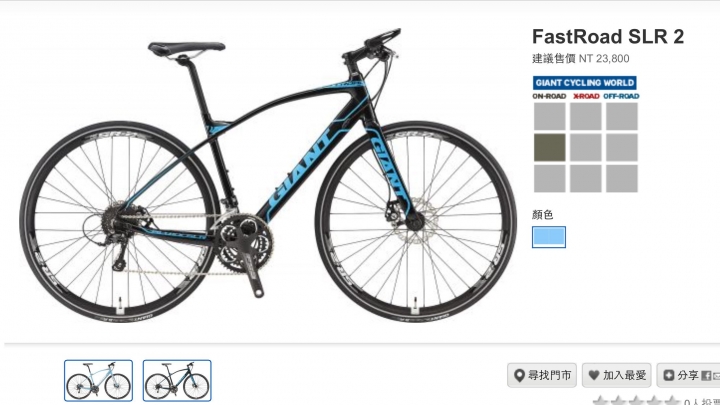
Task: Click the GIANT CYCLING WORLD banner
Action: (x=585, y=83)
